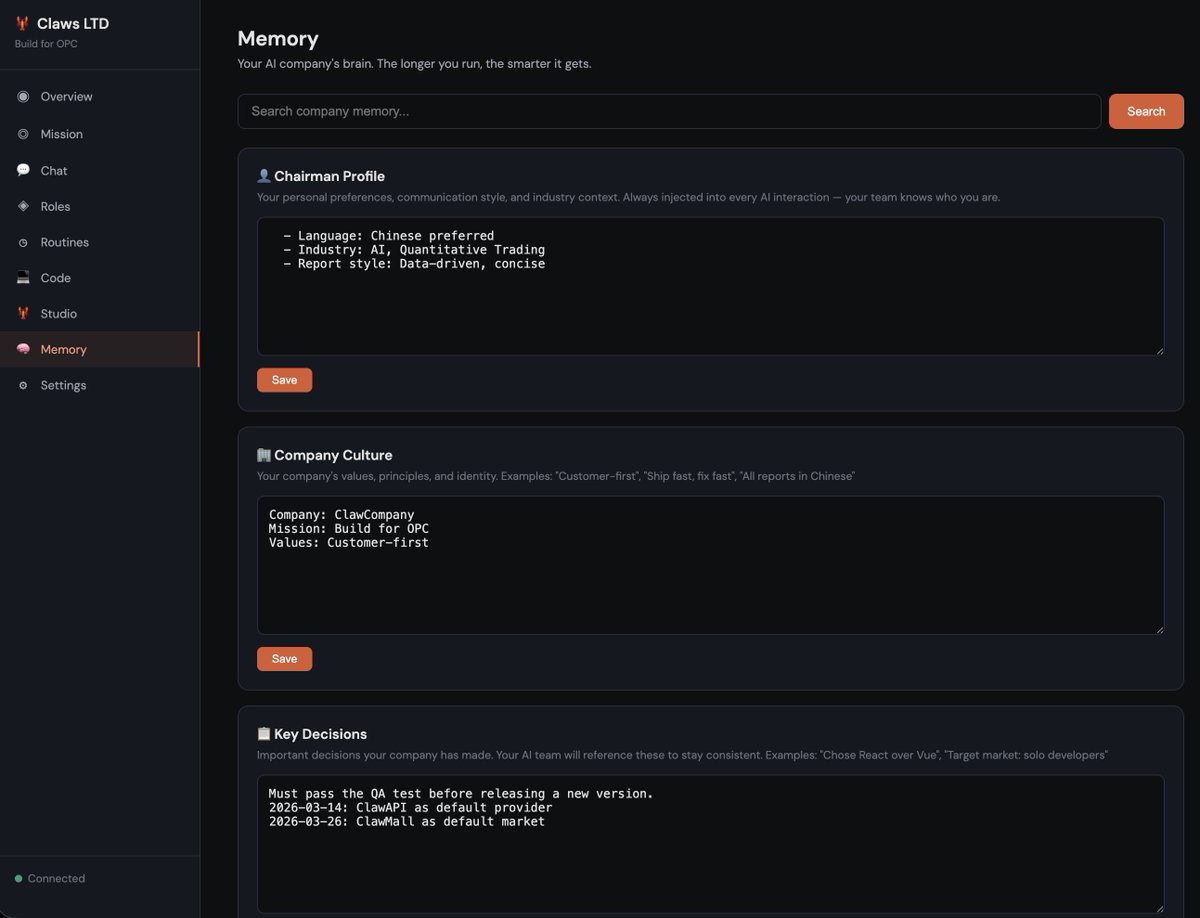Viewport: 1200px width, 918px height.
Task: Save the Chairman Profile
Action: (284, 380)
